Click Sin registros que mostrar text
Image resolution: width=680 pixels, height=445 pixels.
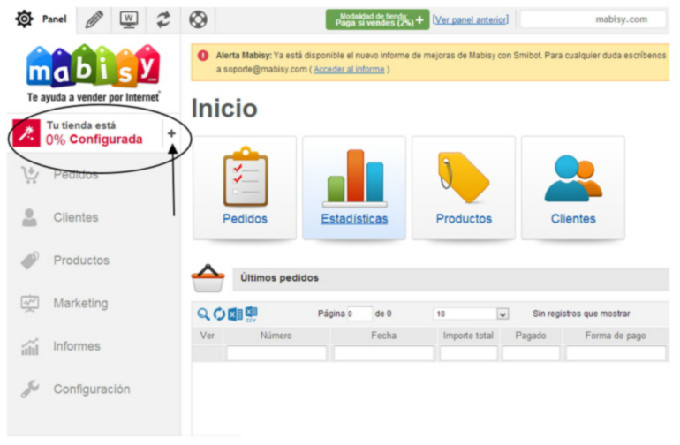click(x=582, y=314)
